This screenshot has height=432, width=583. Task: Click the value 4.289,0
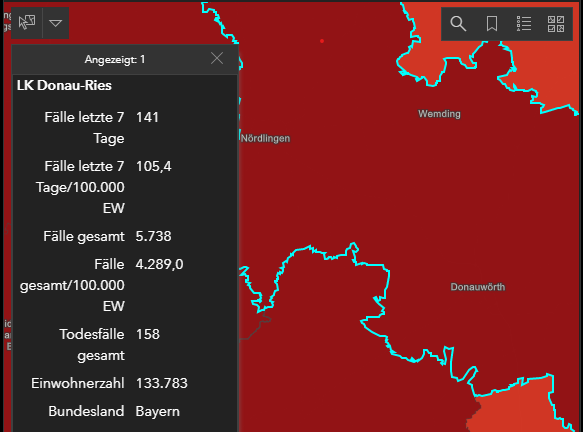pos(159,264)
